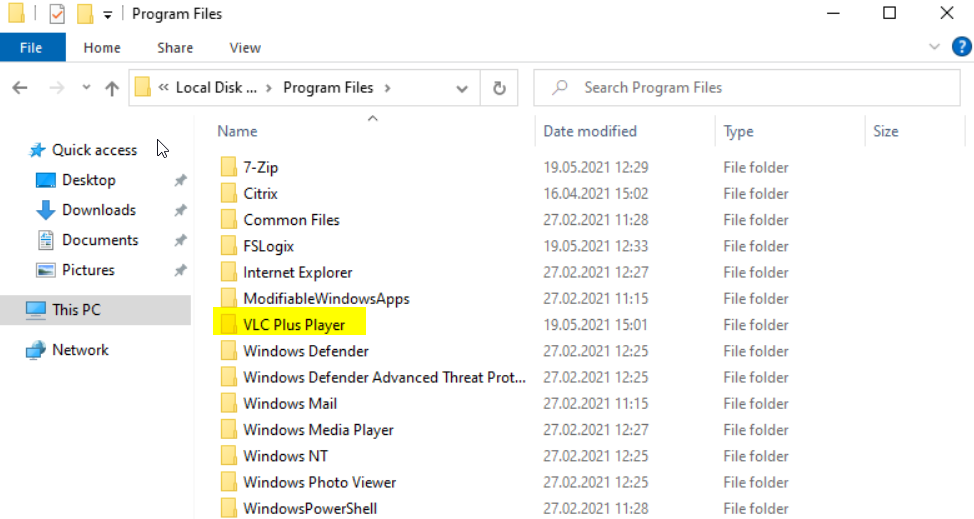Click the Program Files title bar folder icon
The height and width of the screenshot is (519, 974).
(17, 14)
